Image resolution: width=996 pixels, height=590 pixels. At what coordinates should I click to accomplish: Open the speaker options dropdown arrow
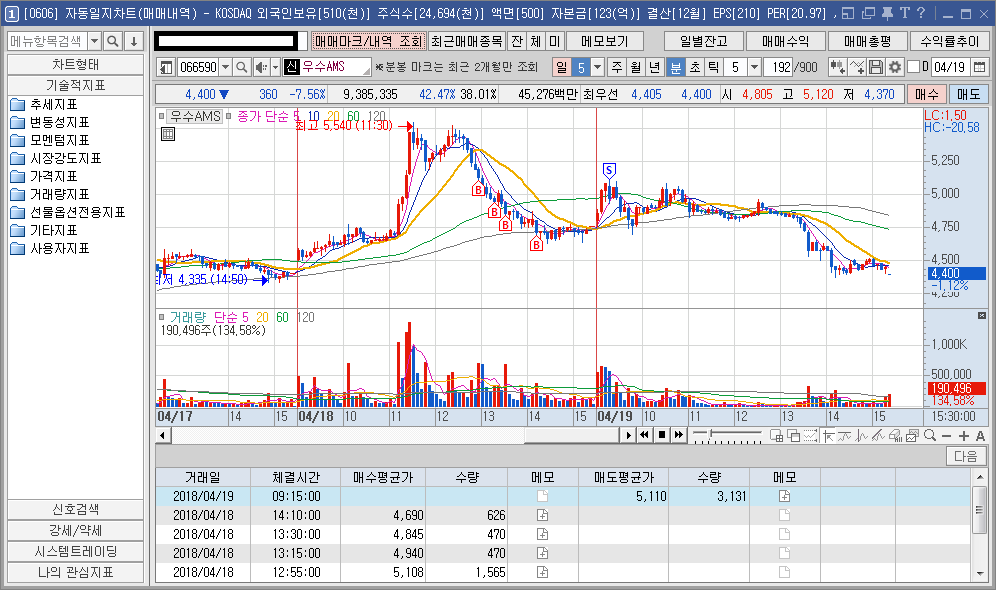pos(275,67)
